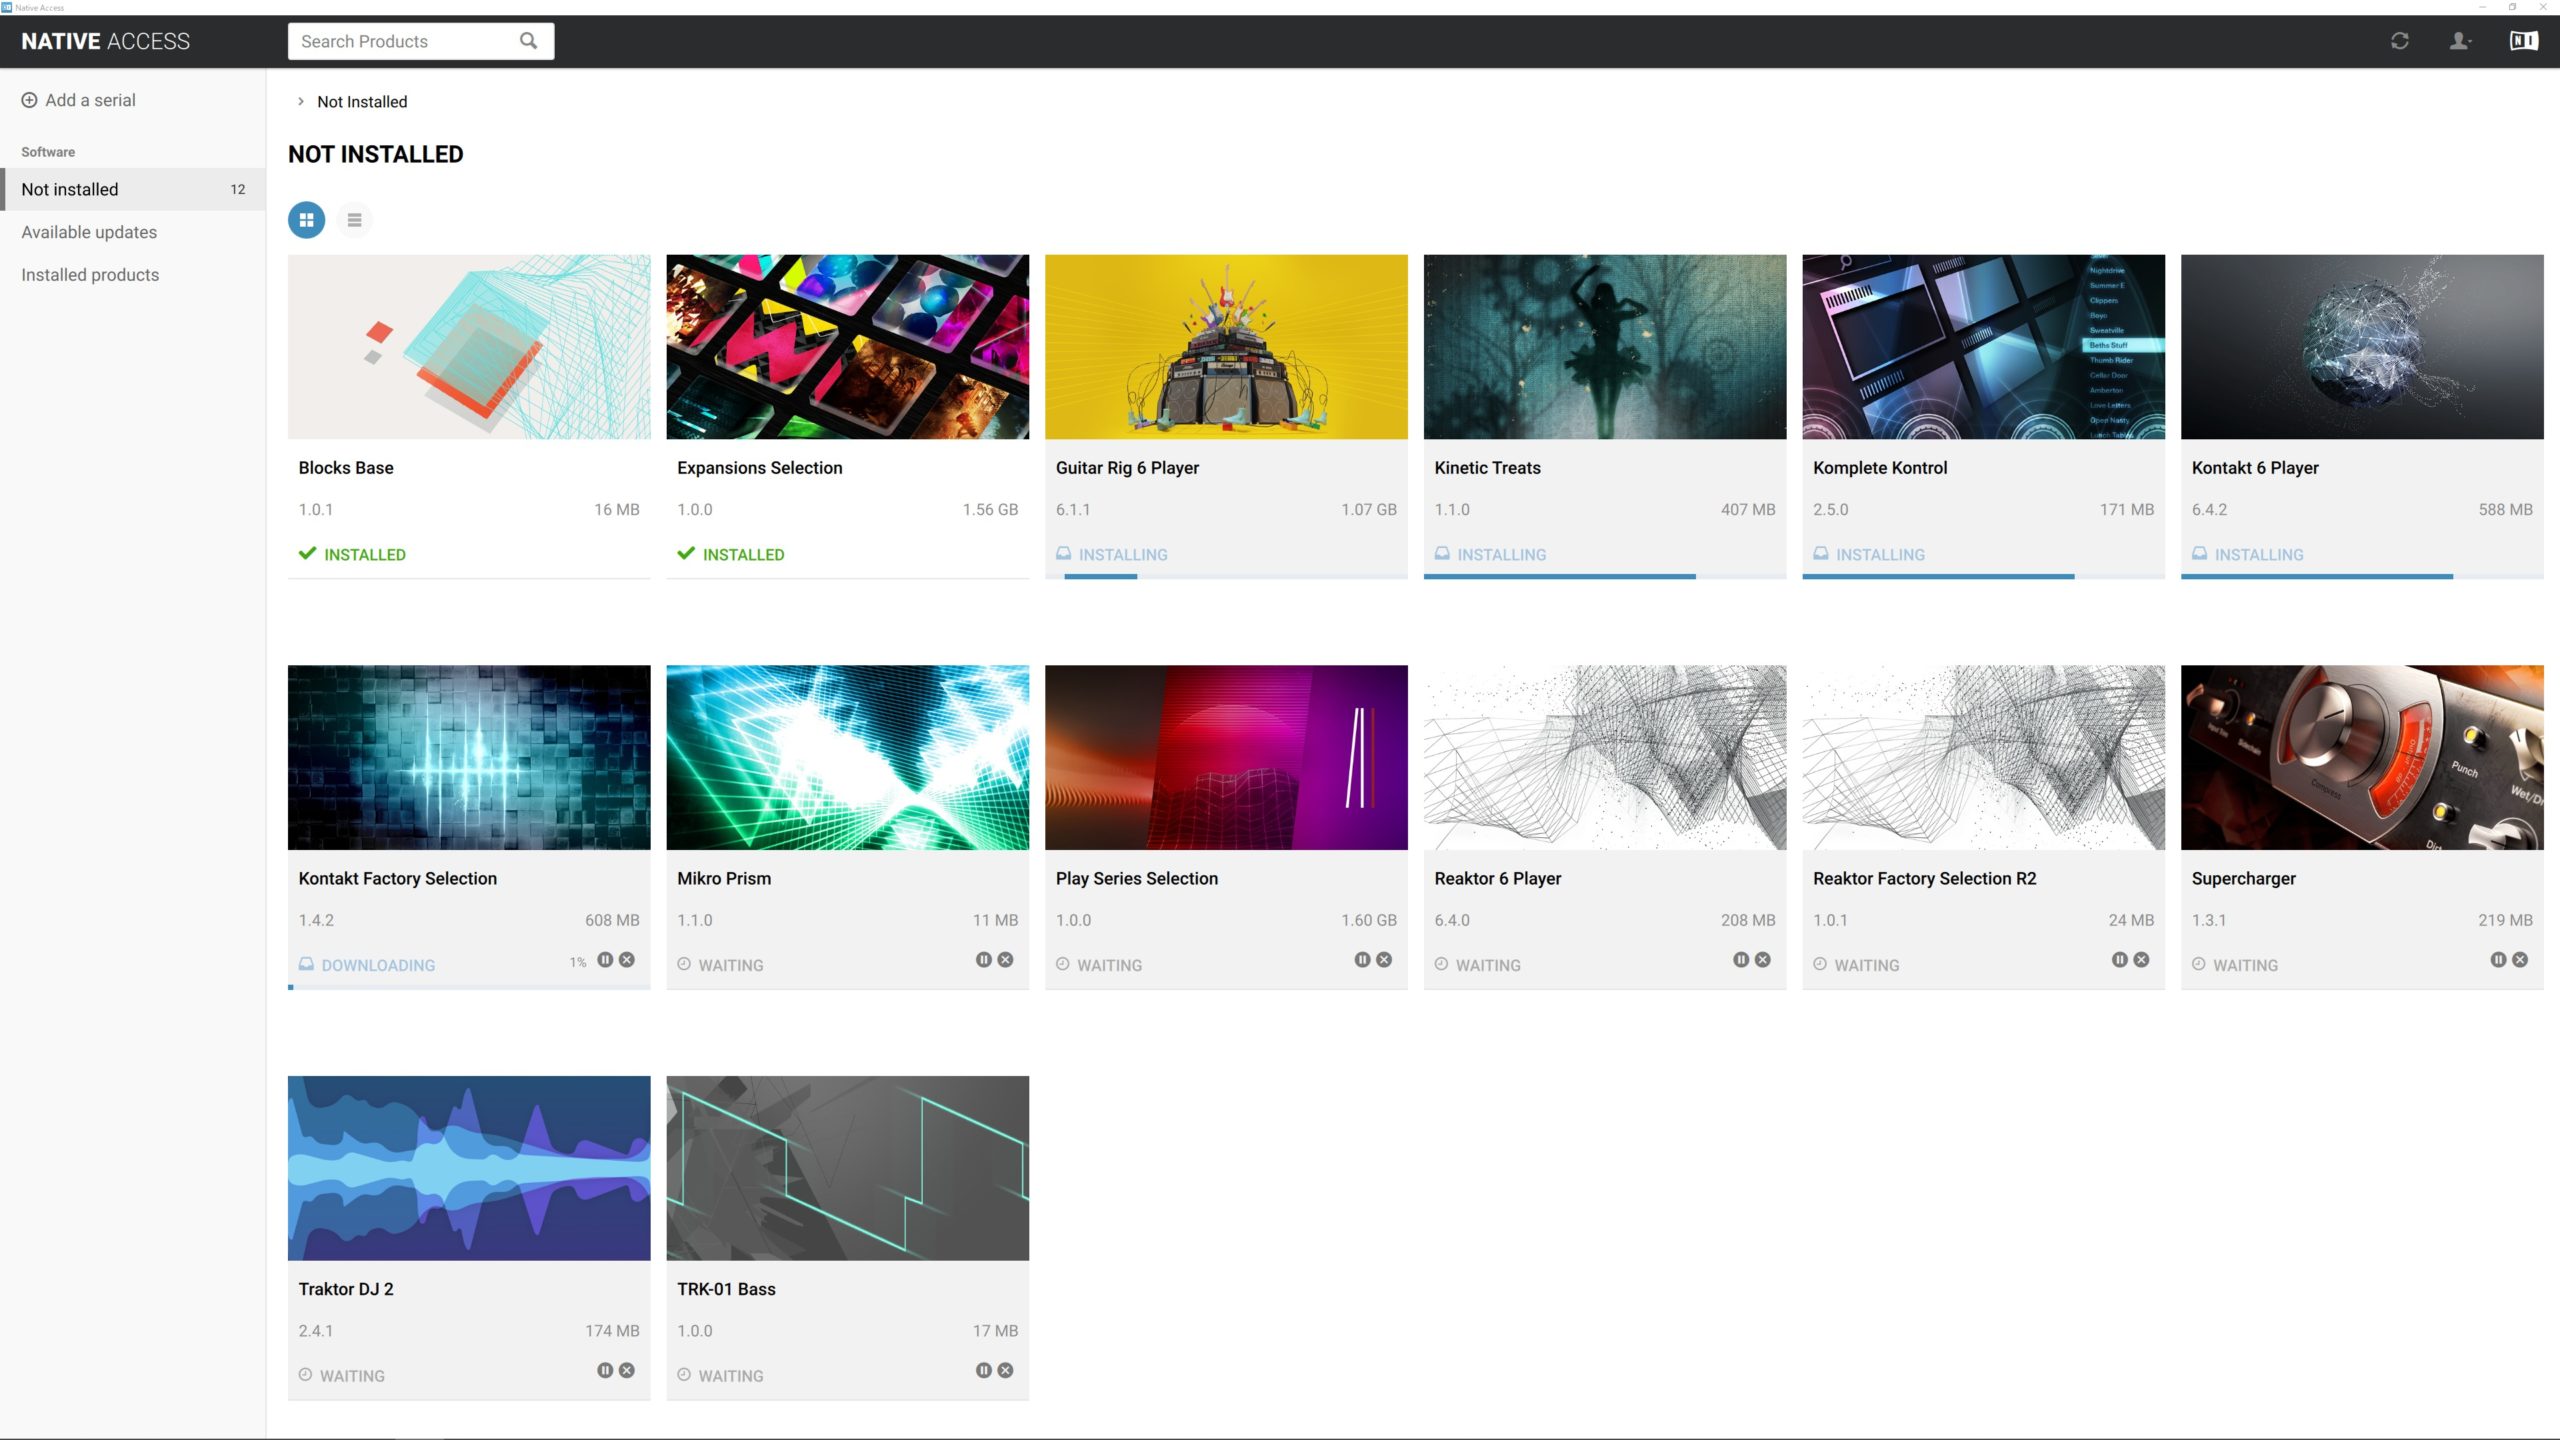The image size is (2560, 1440).
Task: Click INSTALLING status on Kontakt 6 Player
Action: [2248, 554]
